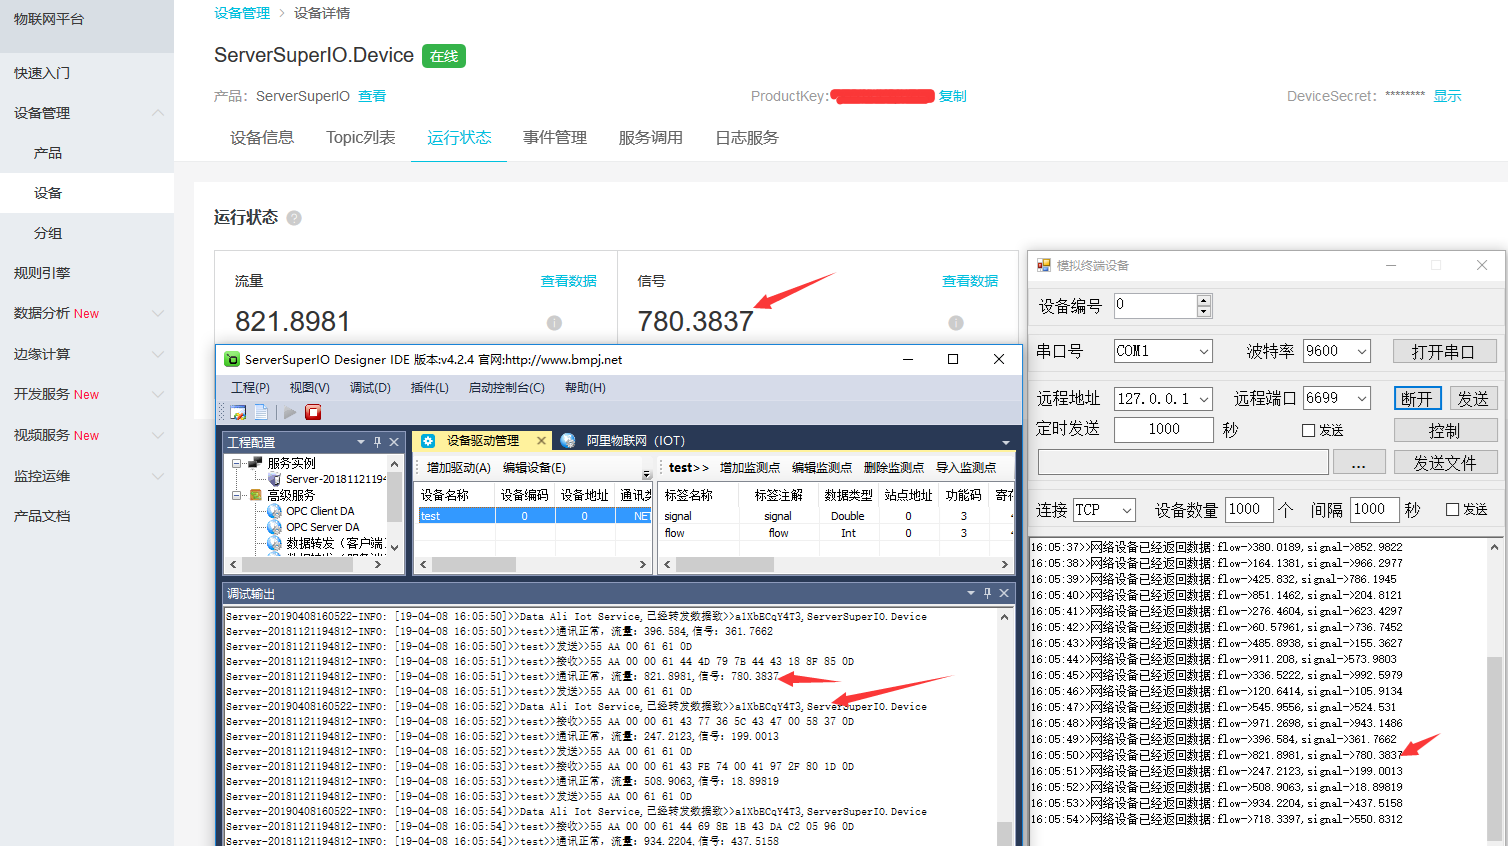This screenshot has width=1508, height=846.
Task: Click the info icon in 流量 card
Action: coord(554,323)
